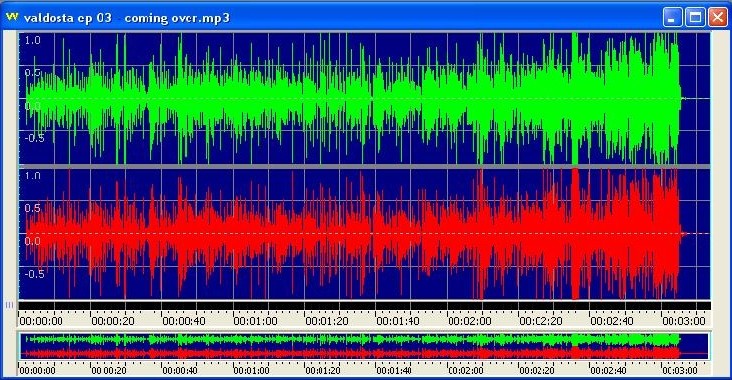
Task: Click 00:02:00 on the overview timeline
Action: tap(466, 371)
